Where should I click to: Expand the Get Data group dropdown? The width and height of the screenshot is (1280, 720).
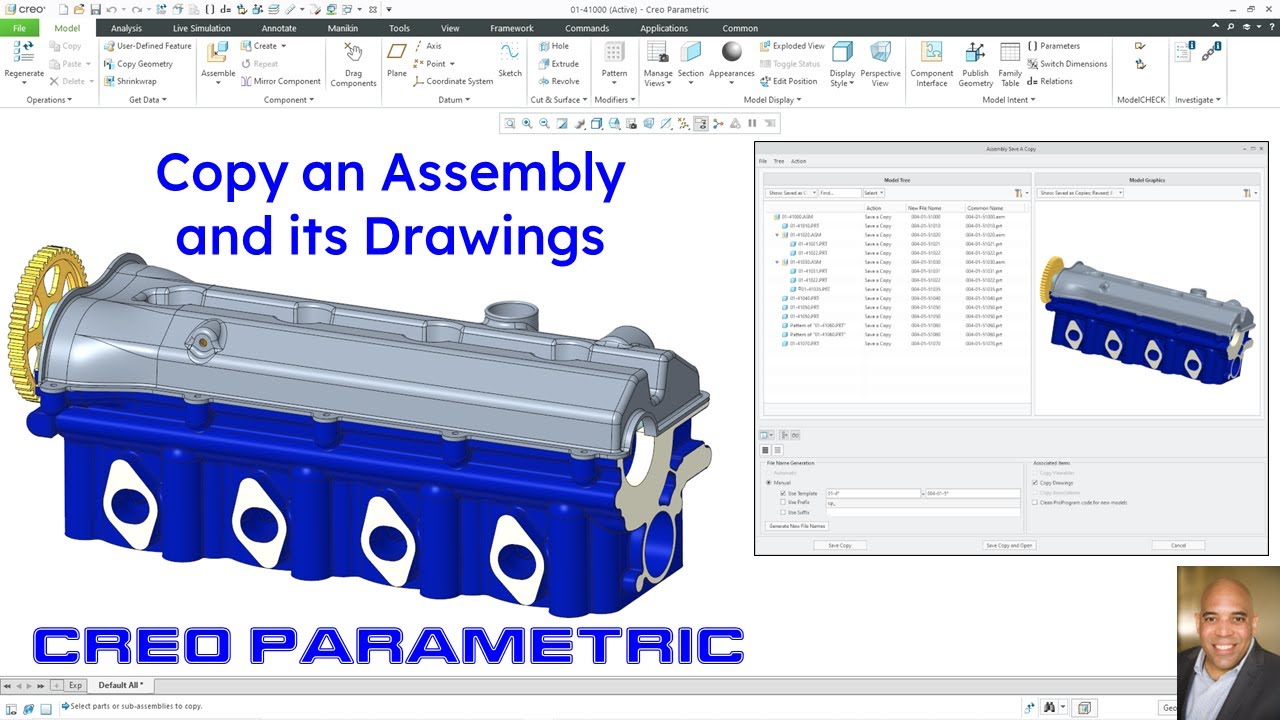(x=148, y=100)
